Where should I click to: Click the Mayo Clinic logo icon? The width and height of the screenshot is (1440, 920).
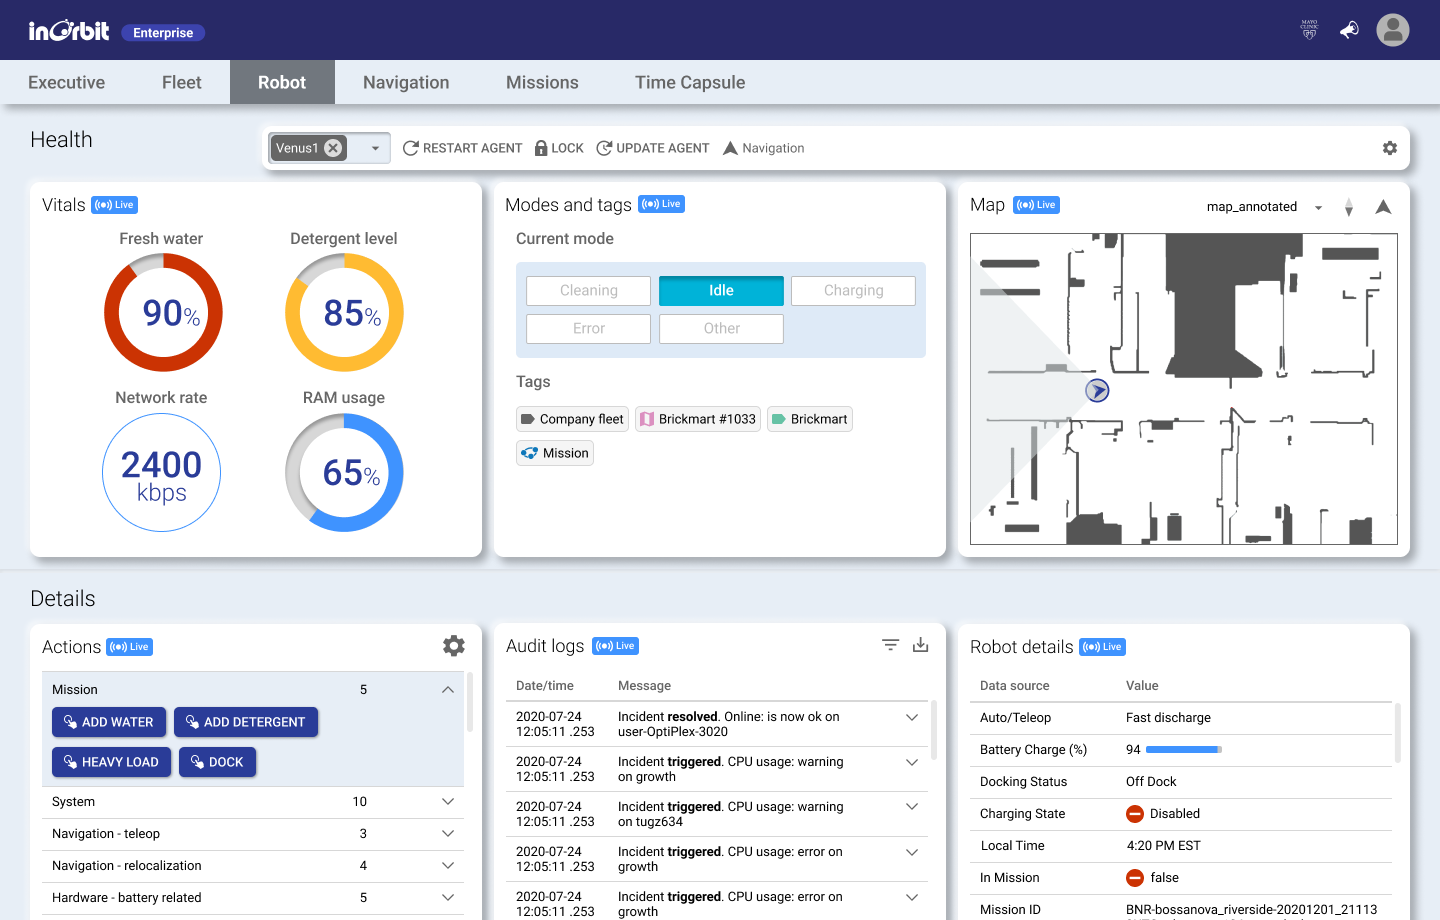pos(1308,30)
